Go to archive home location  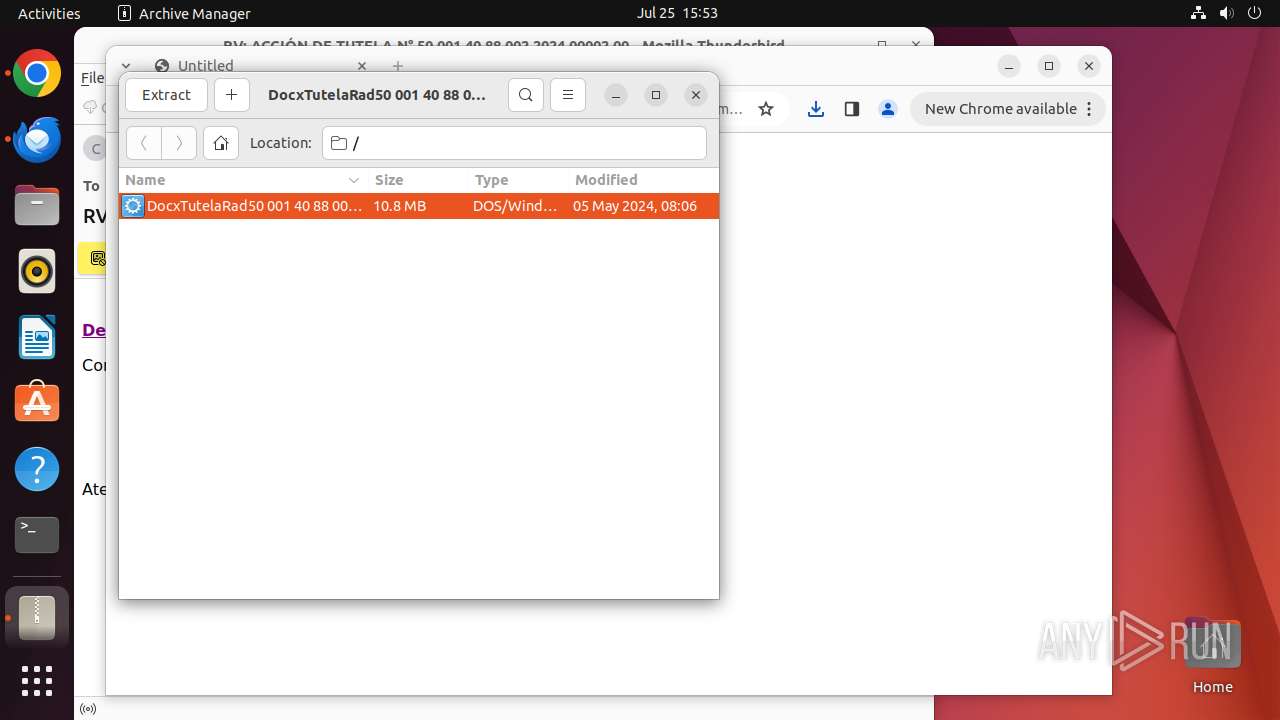click(221, 143)
